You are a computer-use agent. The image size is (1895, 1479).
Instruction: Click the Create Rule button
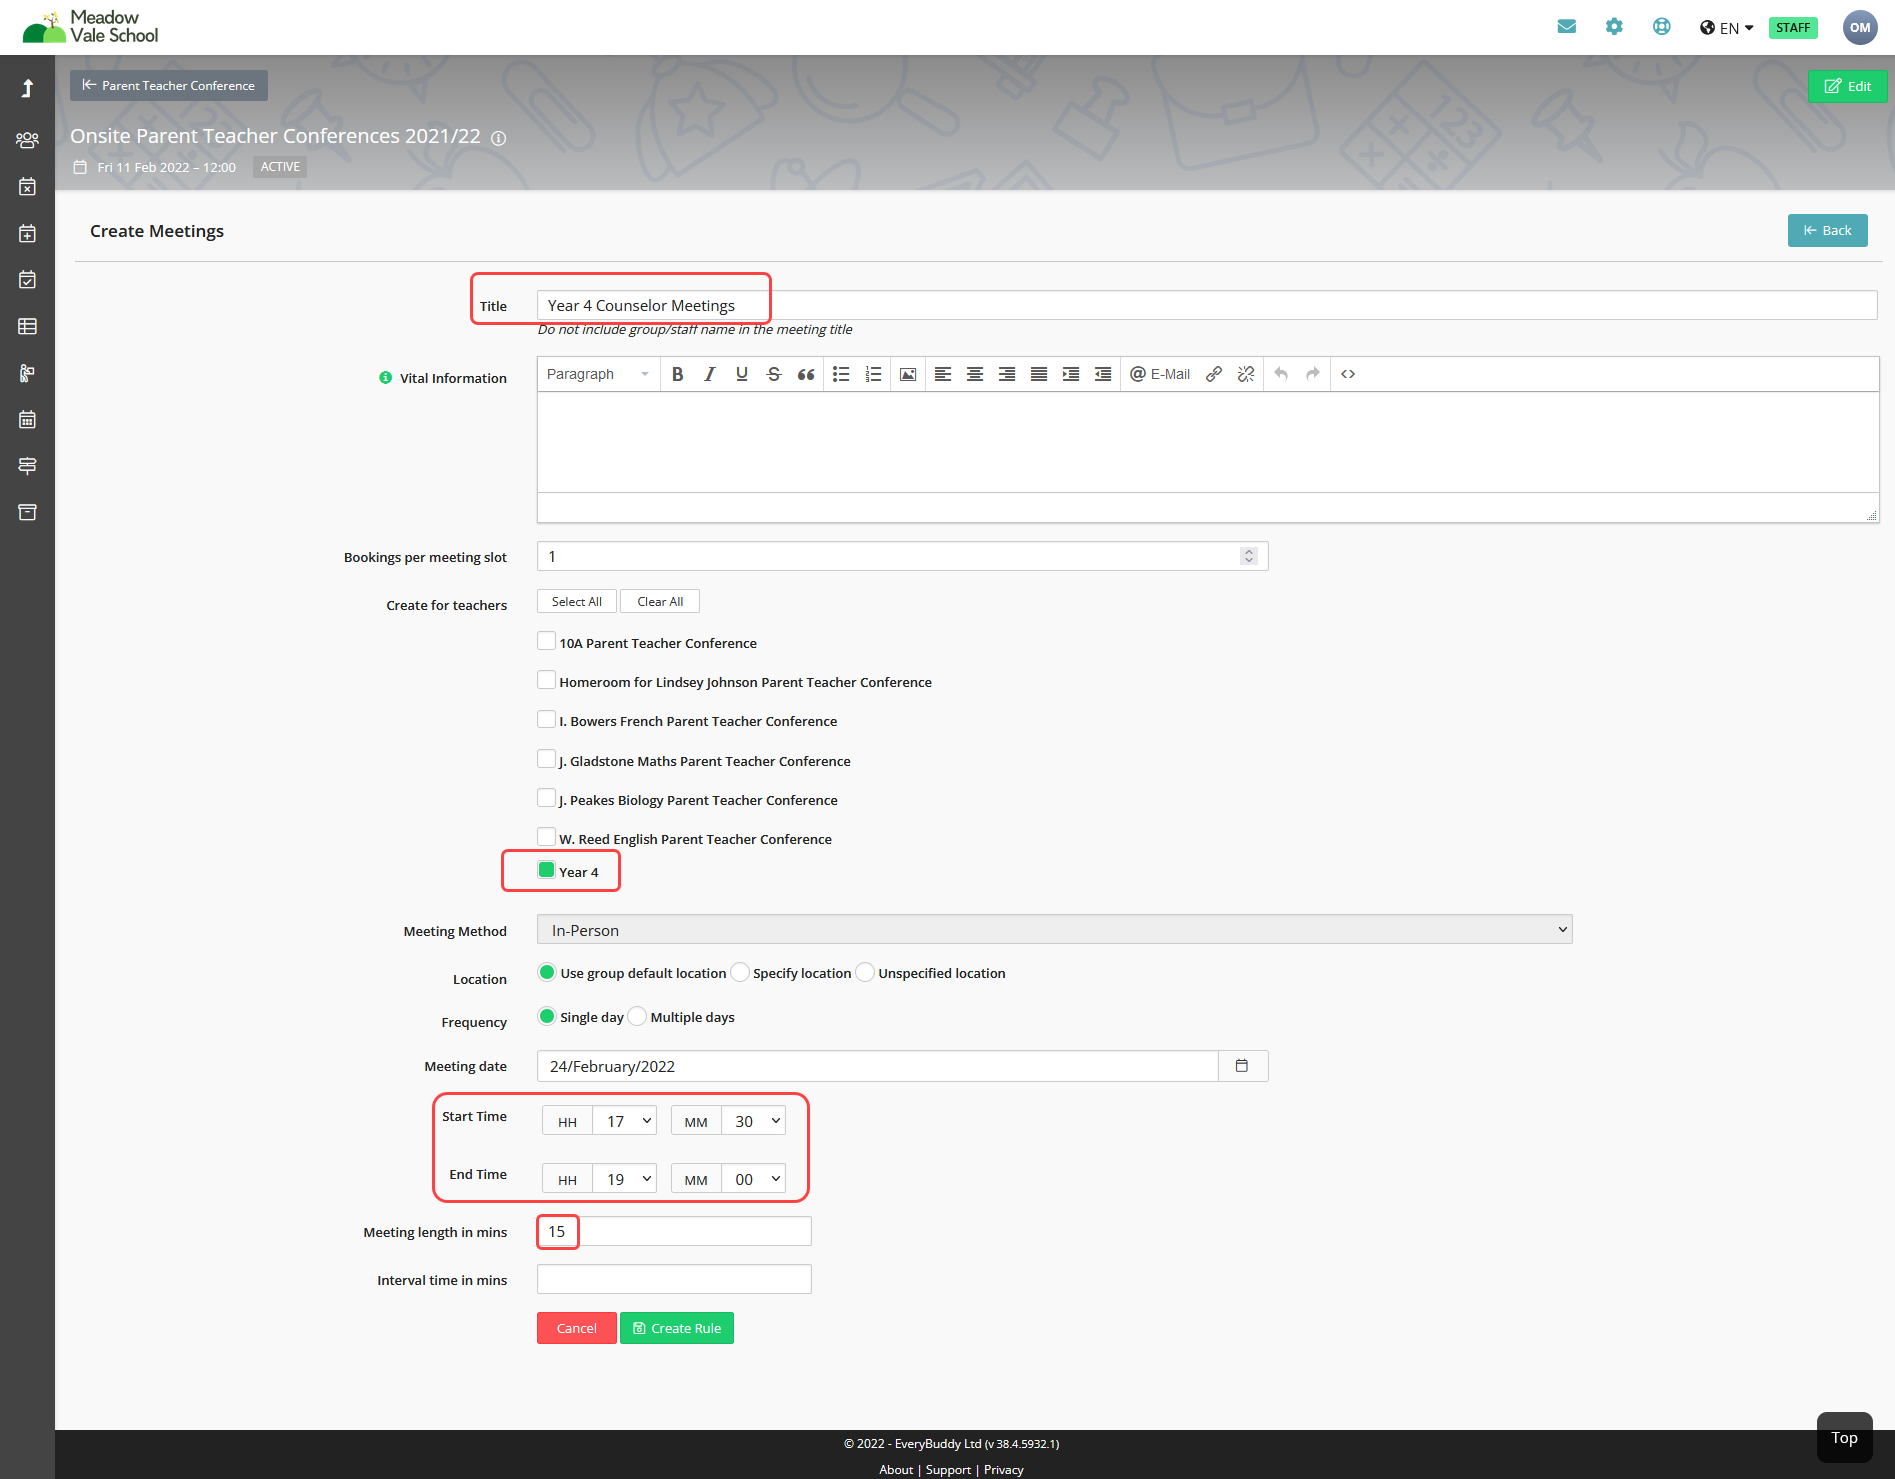(677, 1328)
